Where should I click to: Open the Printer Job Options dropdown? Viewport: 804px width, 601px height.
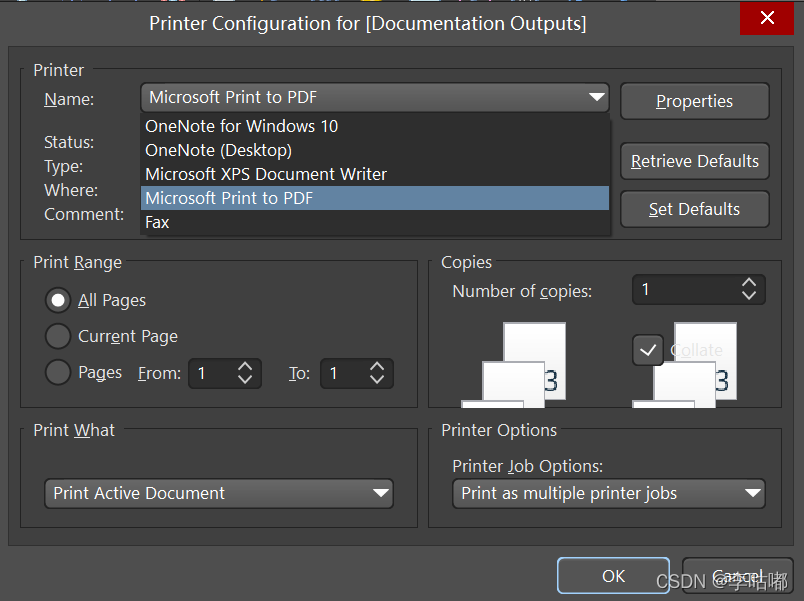click(x=609, y=493)
